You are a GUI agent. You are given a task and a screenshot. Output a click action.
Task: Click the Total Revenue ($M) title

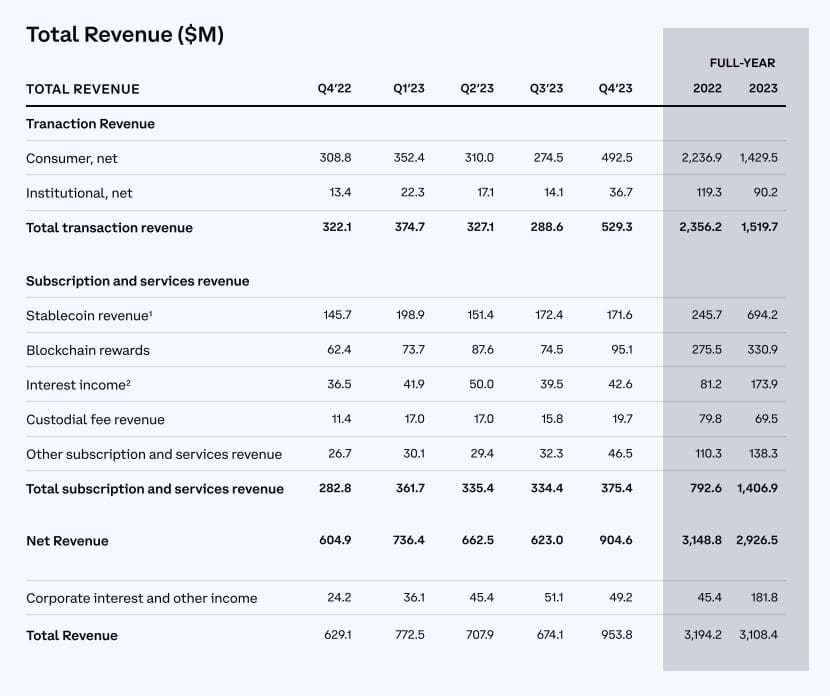point(125,35)
